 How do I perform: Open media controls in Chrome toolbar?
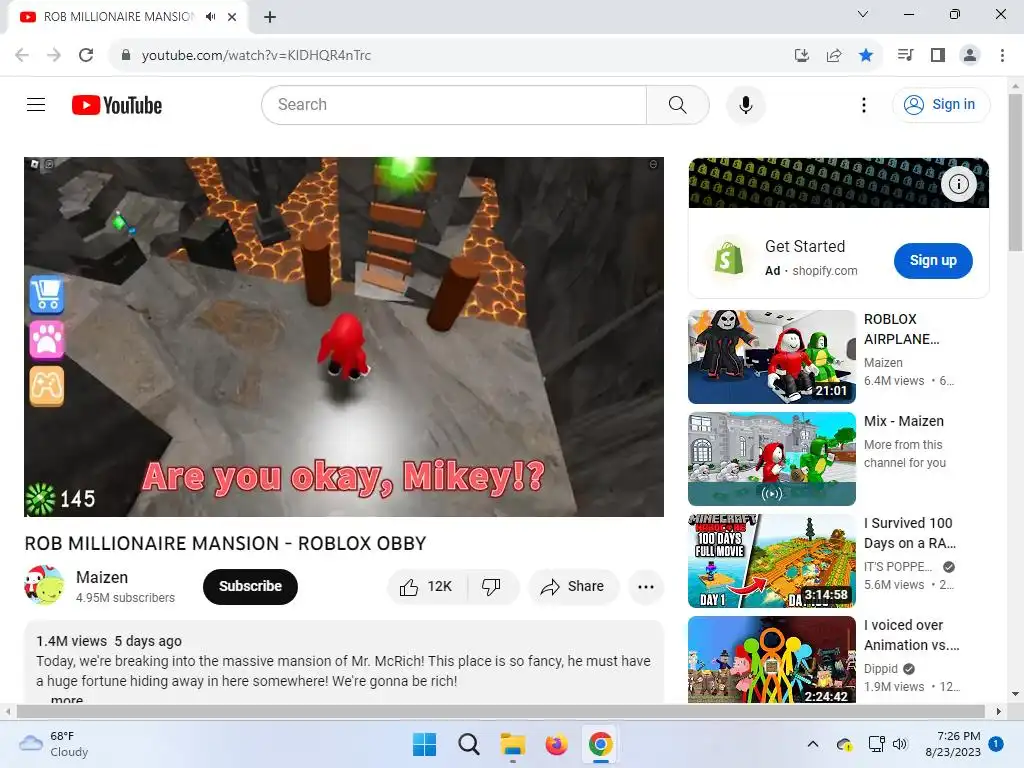(x=905, y=55)
